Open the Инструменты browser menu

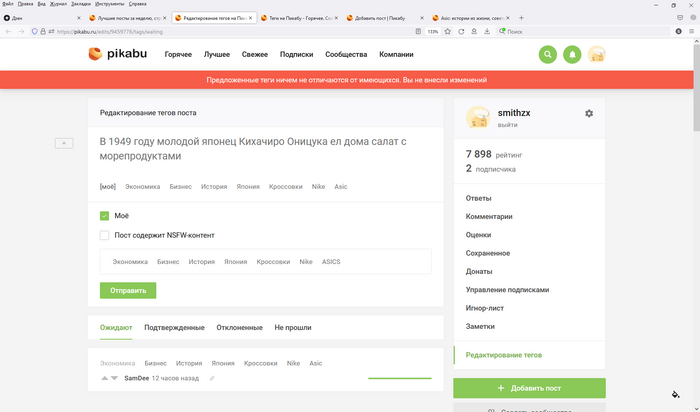pyautogui.click(x=109, y=4)
